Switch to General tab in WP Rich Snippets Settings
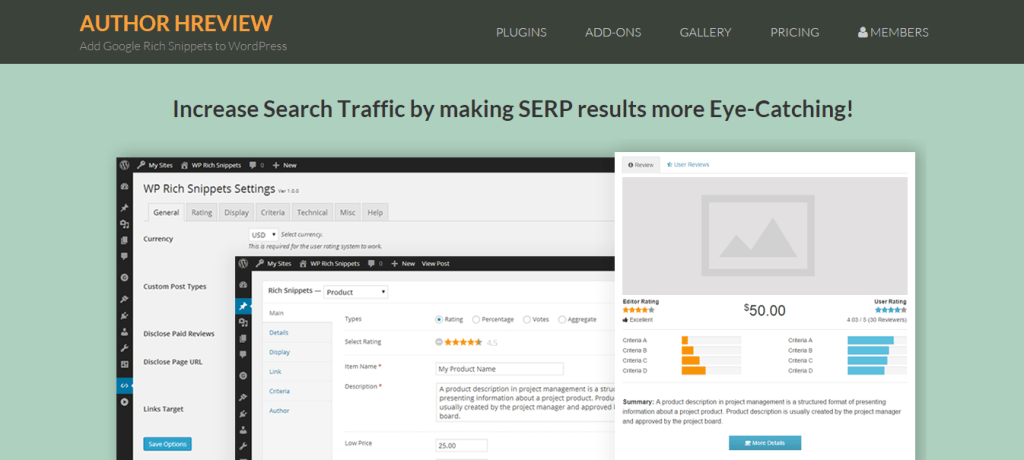Screen dimensions: 1024x460 (x=166, y=212)
